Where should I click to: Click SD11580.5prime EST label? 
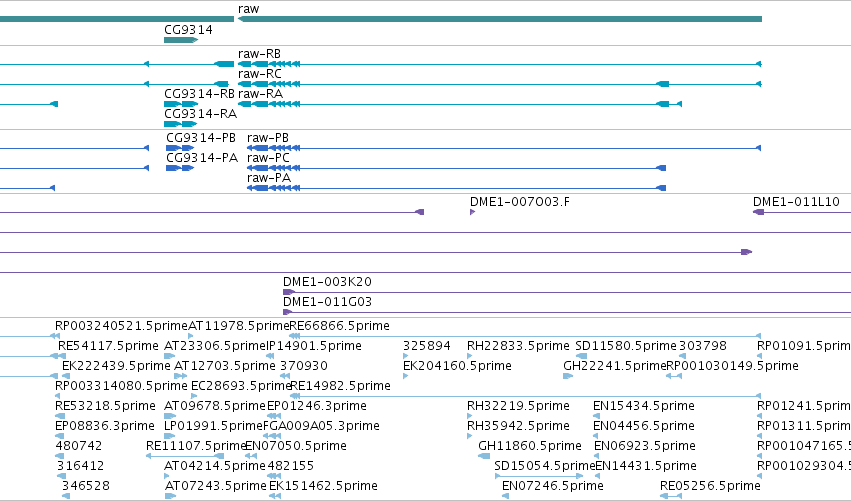point(626,346)
